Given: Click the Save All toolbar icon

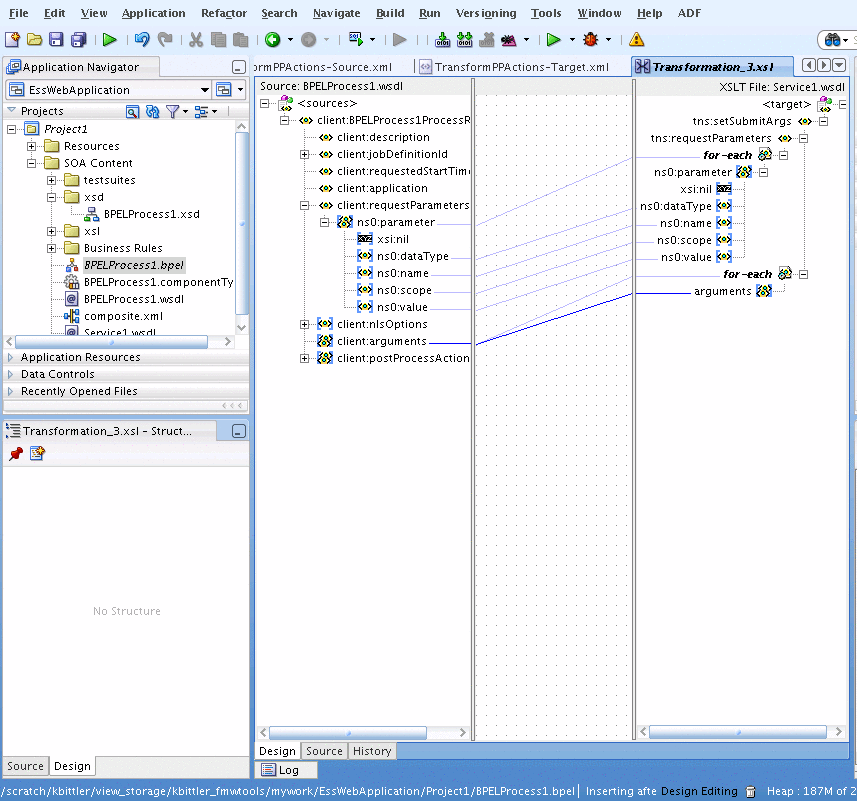Looking at the screenshot, I should [x=78, y=40].
